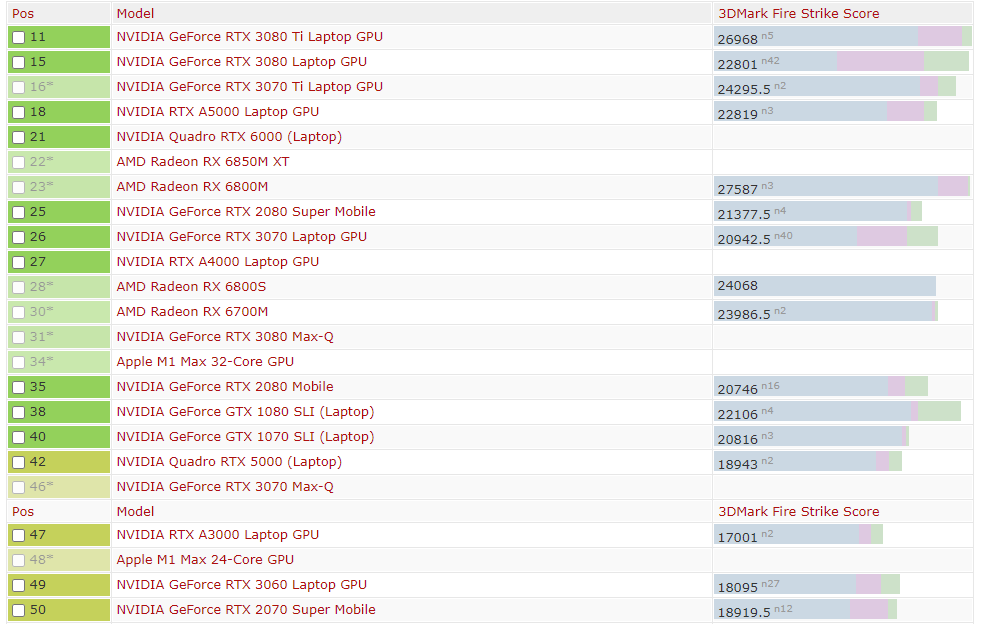Click the AMD Radeon RX 6800M link
This screenshot has width=991, height=624.
tap(192, 187)
